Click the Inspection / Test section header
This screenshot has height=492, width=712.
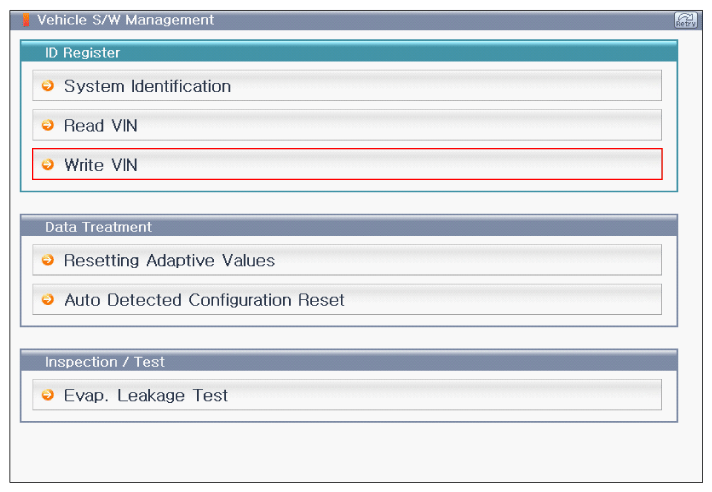[105, 362]
